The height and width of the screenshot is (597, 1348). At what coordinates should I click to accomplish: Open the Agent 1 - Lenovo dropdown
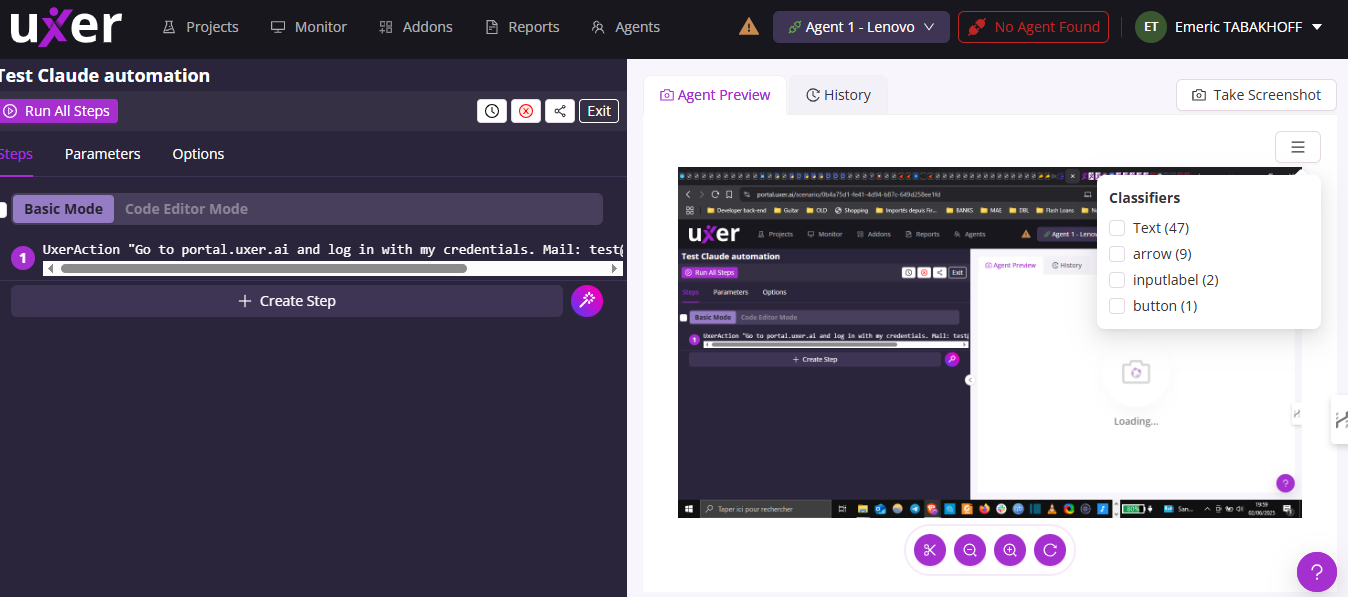tap(861, 27)
